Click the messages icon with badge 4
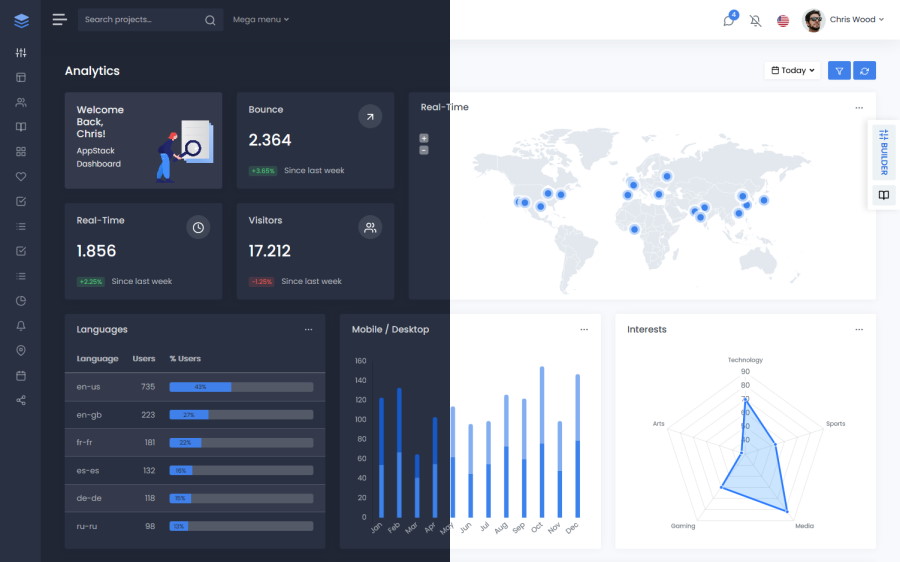 pos(729,20)
